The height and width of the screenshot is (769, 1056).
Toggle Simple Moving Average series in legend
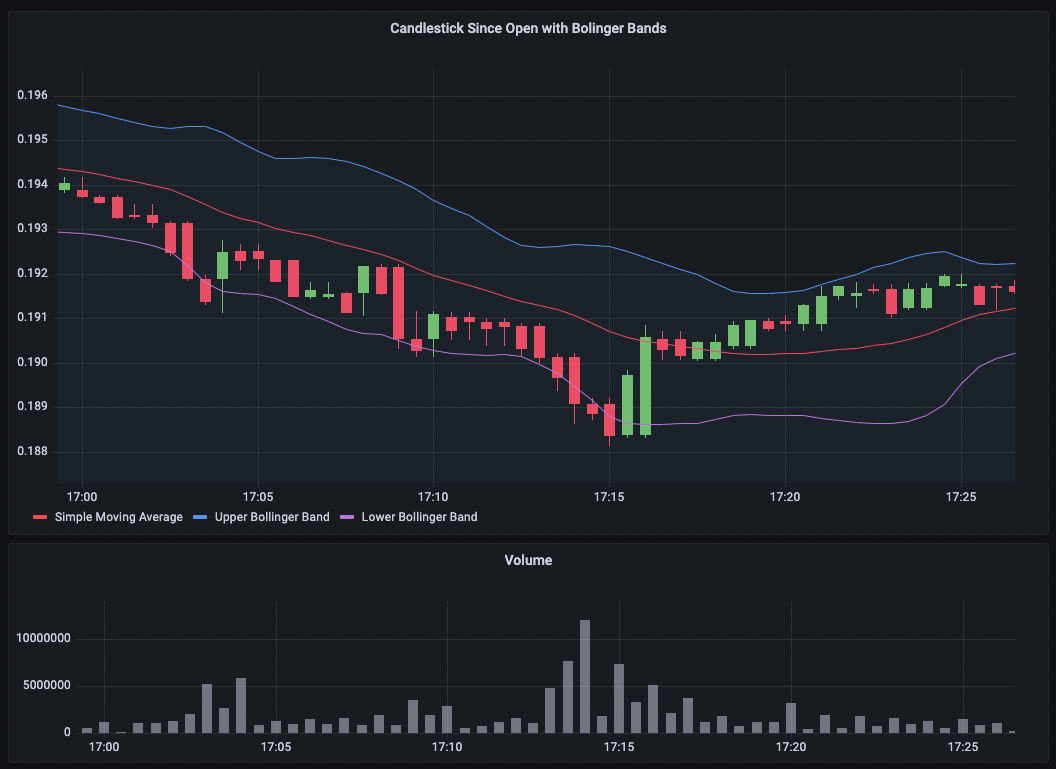click(x=118, y=517)
